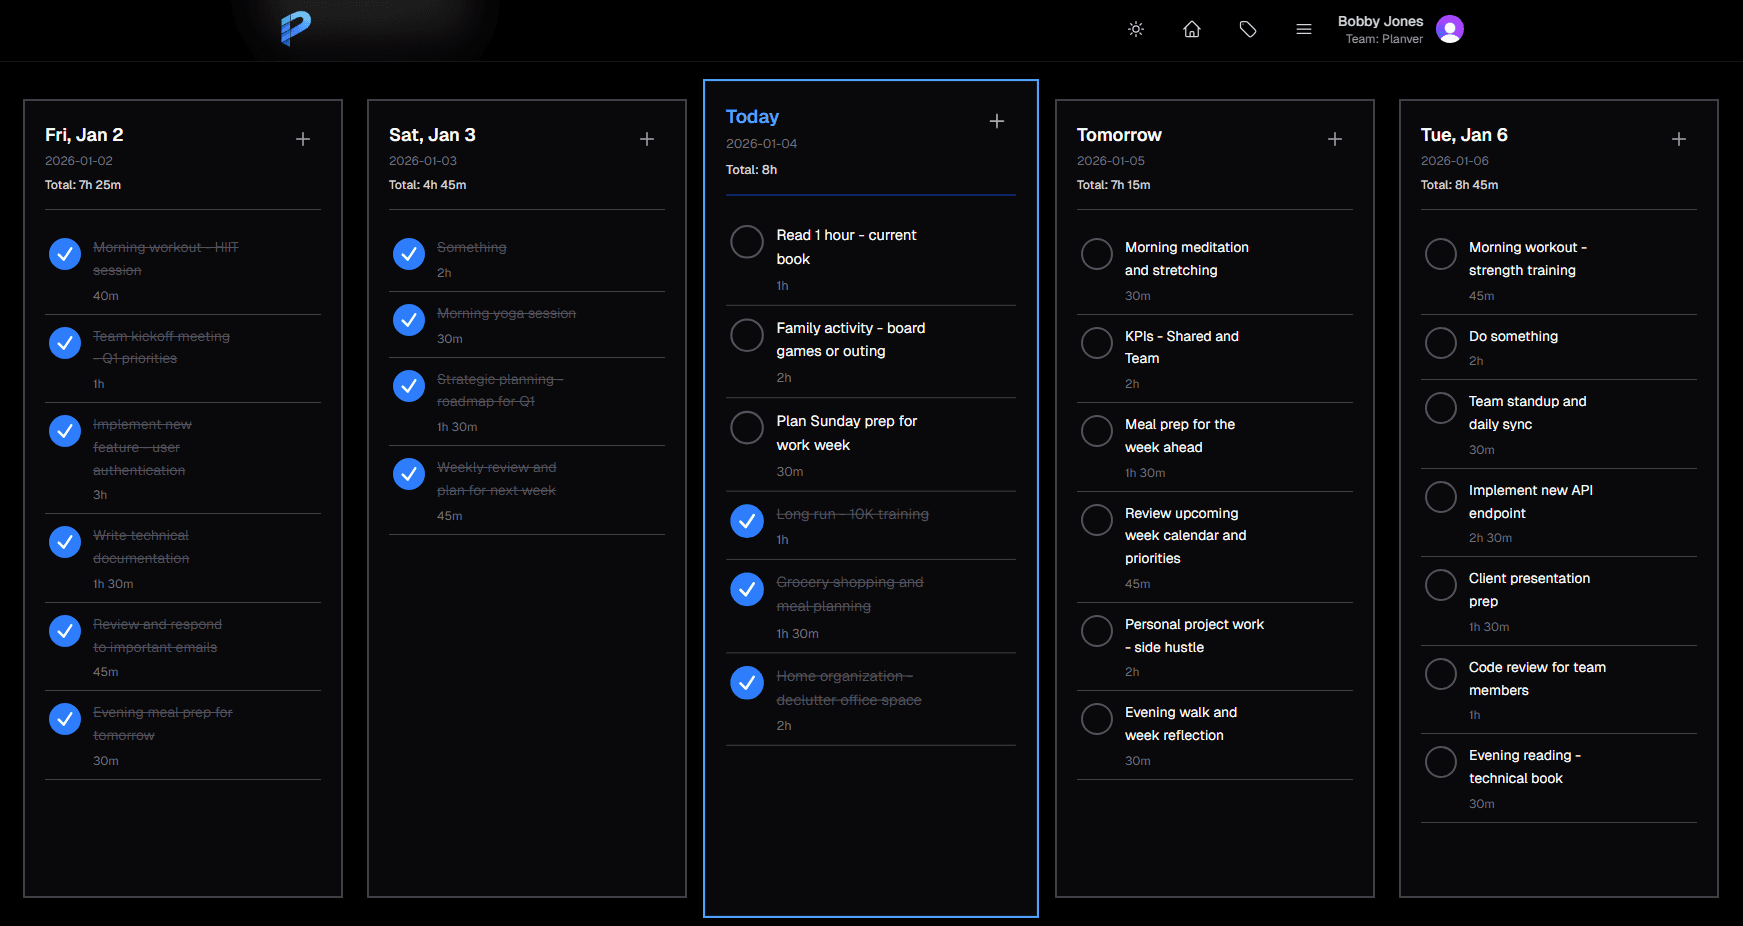Click the Planver logo icon

coord(295,28)
